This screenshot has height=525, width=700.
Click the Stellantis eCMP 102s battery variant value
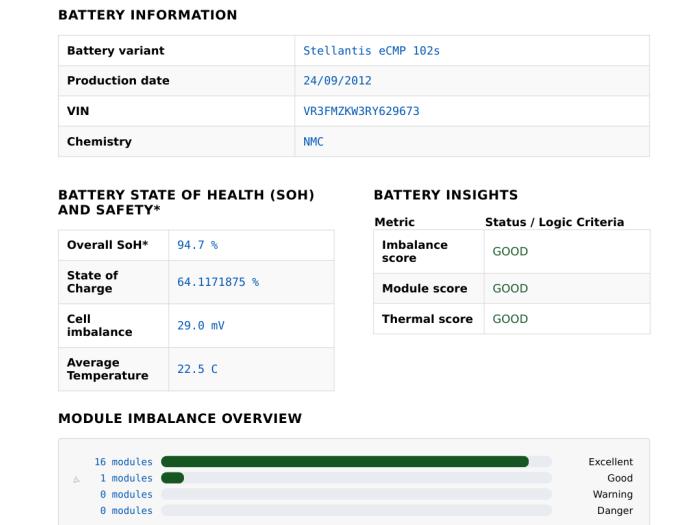[x=371, y=51]
